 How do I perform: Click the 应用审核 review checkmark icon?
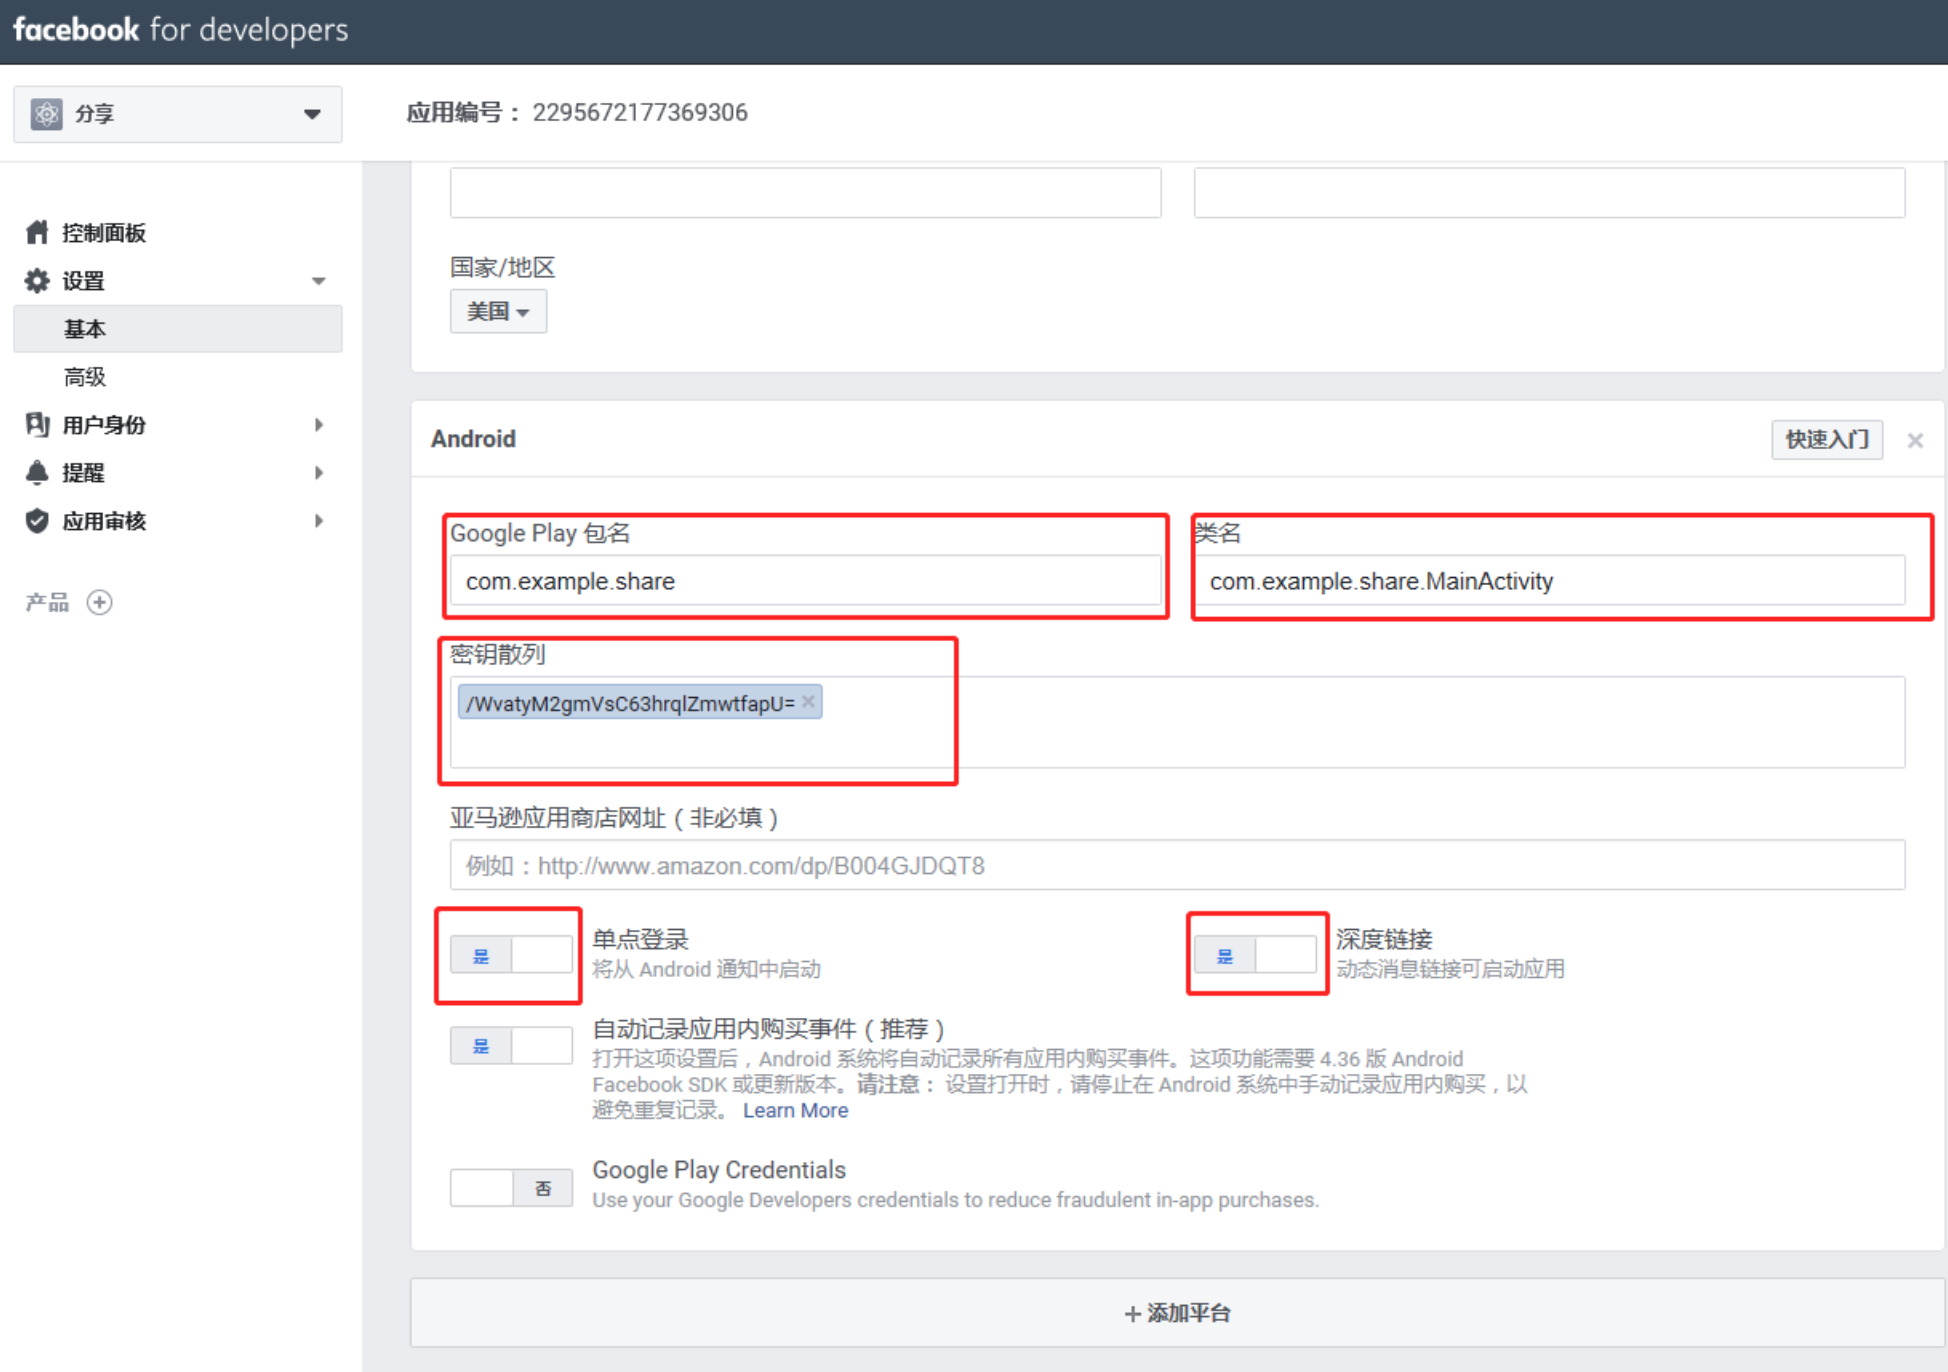click(x=36, y=520)
